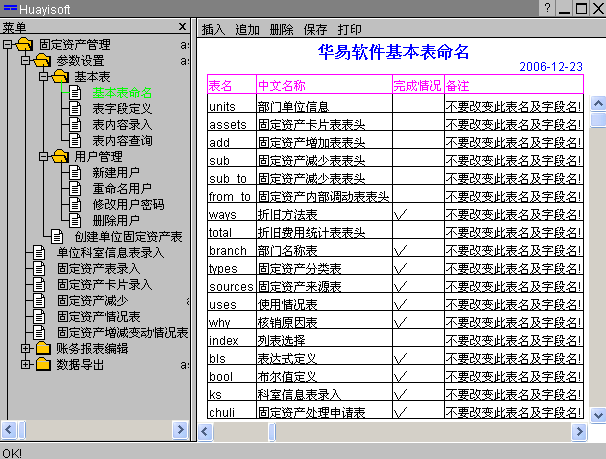
Task: Click the document icon for 表字段定义
Action: click(75, 109)
